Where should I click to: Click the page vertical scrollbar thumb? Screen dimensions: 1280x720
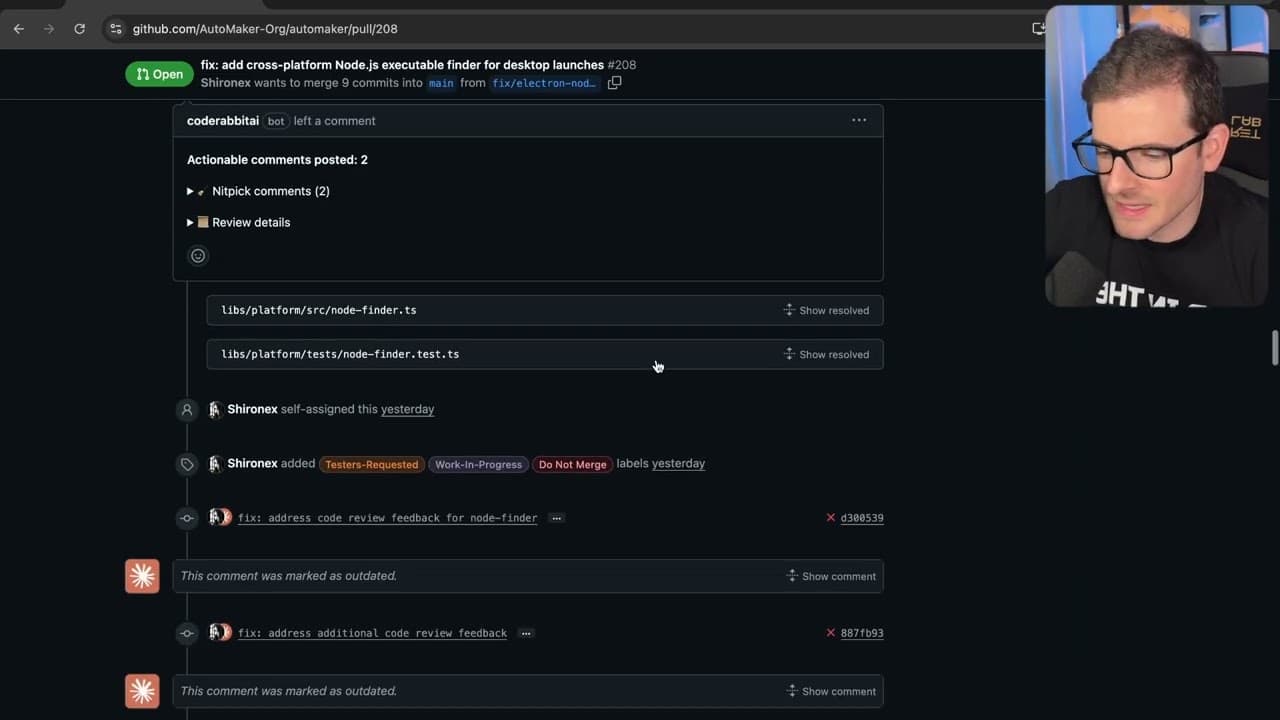click(x=1274, y=348)
